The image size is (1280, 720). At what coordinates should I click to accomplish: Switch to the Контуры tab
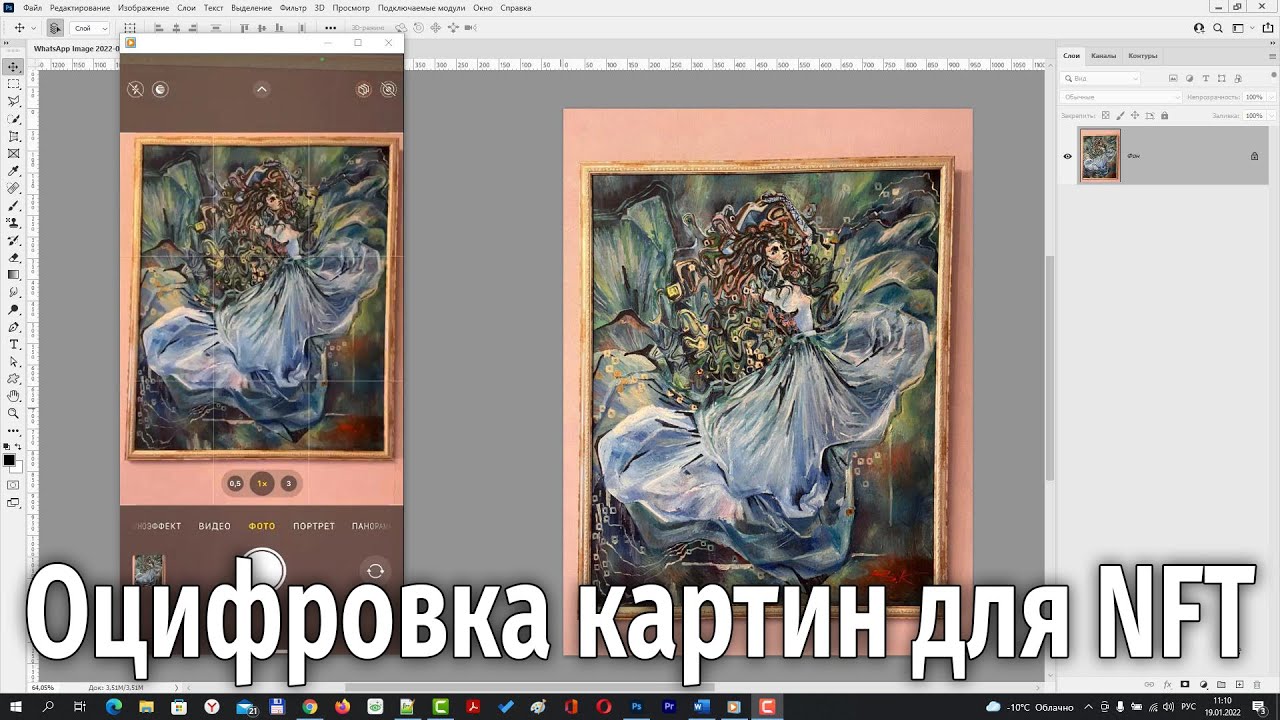point(1143,56)
